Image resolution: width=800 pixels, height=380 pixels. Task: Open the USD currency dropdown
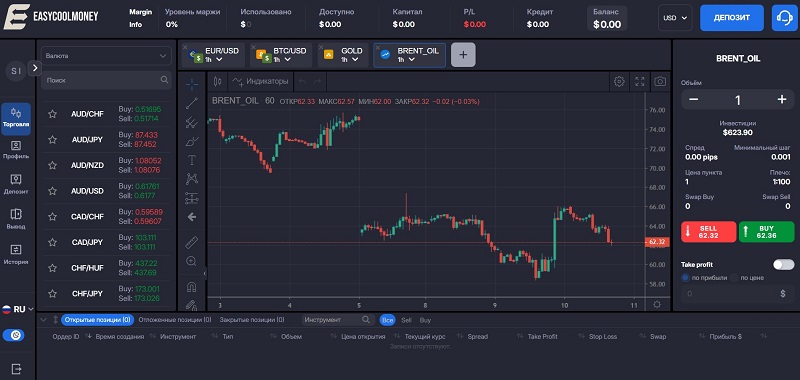point(675,18)
